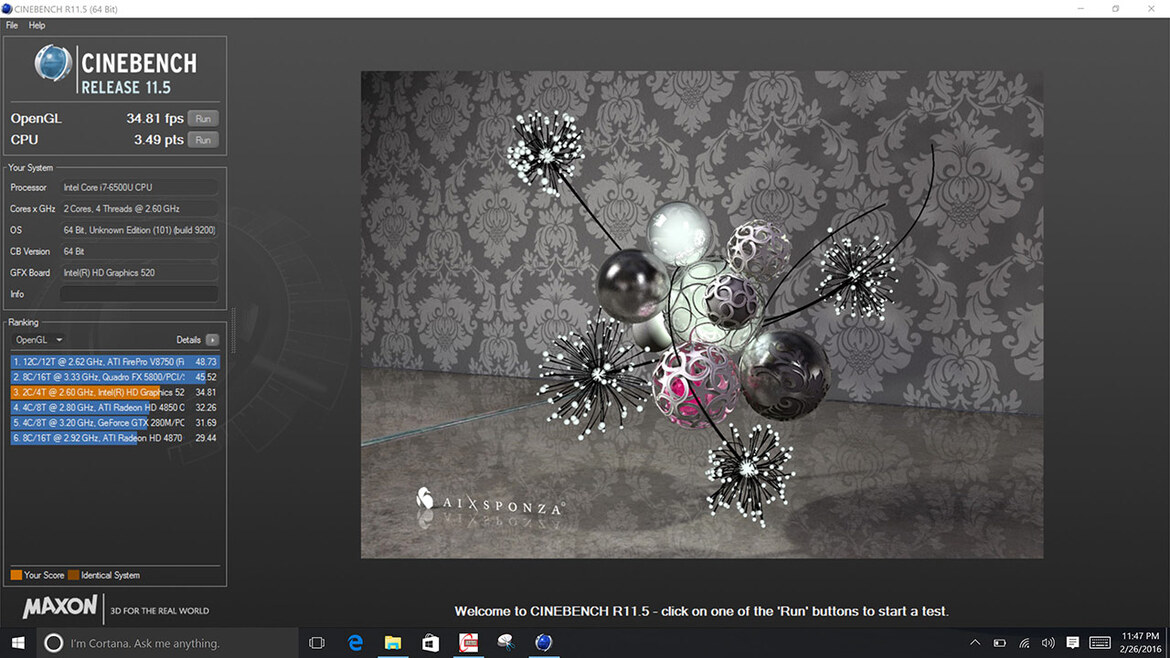Launch Microsoft Edge from the taskbar

(x=355, y=642)
